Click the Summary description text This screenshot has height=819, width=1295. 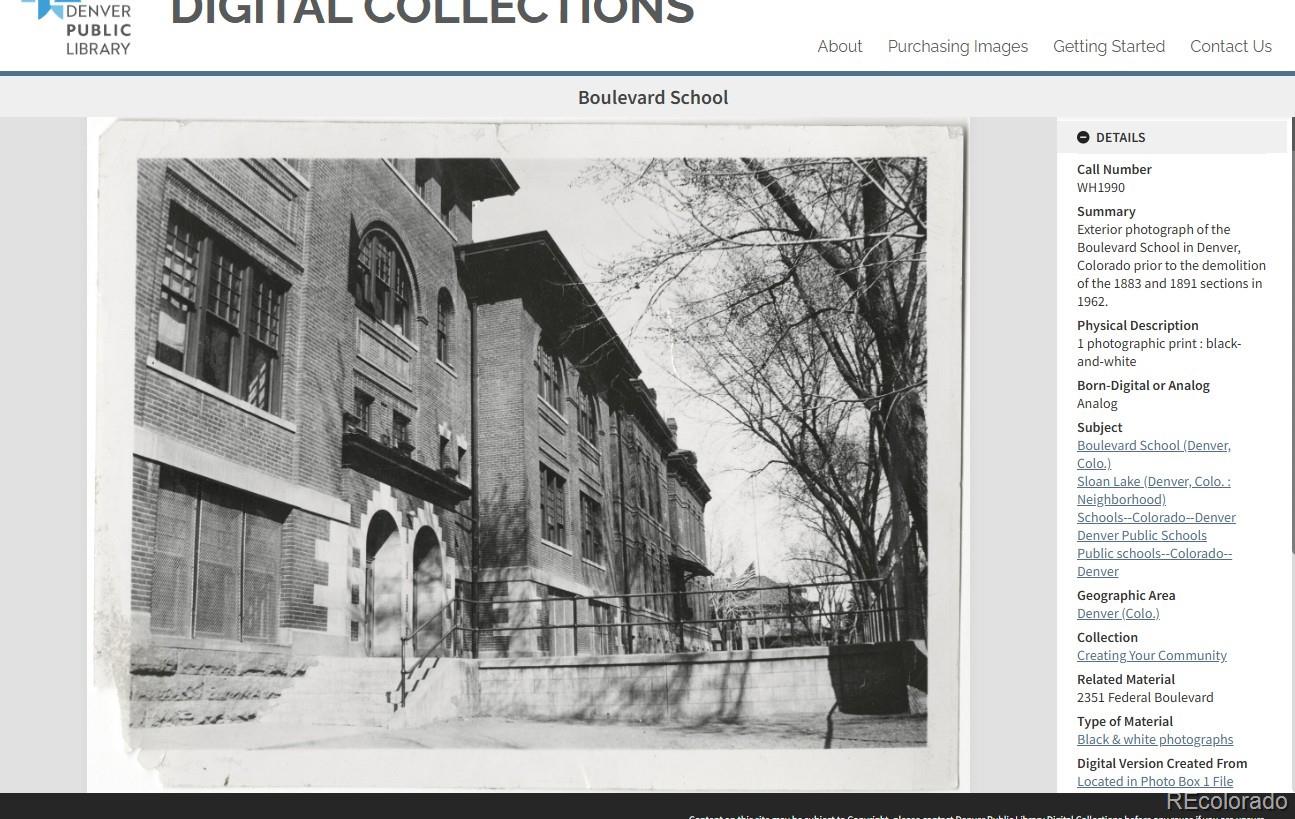click(1171, 265)
